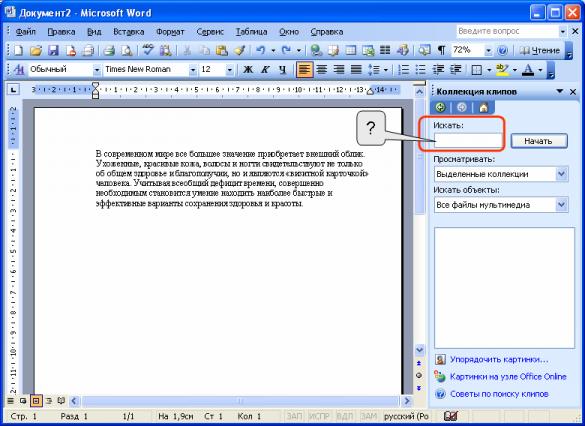Undo the last action
Image resolution: width=585 pixels, height=426 pixels.
point(260,50)
